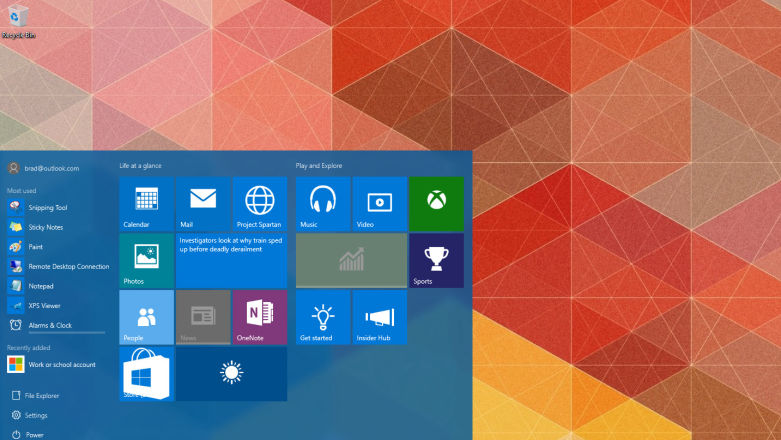Open File Explorer from Start menu
781x440 pixels.
tap(35, 395)
